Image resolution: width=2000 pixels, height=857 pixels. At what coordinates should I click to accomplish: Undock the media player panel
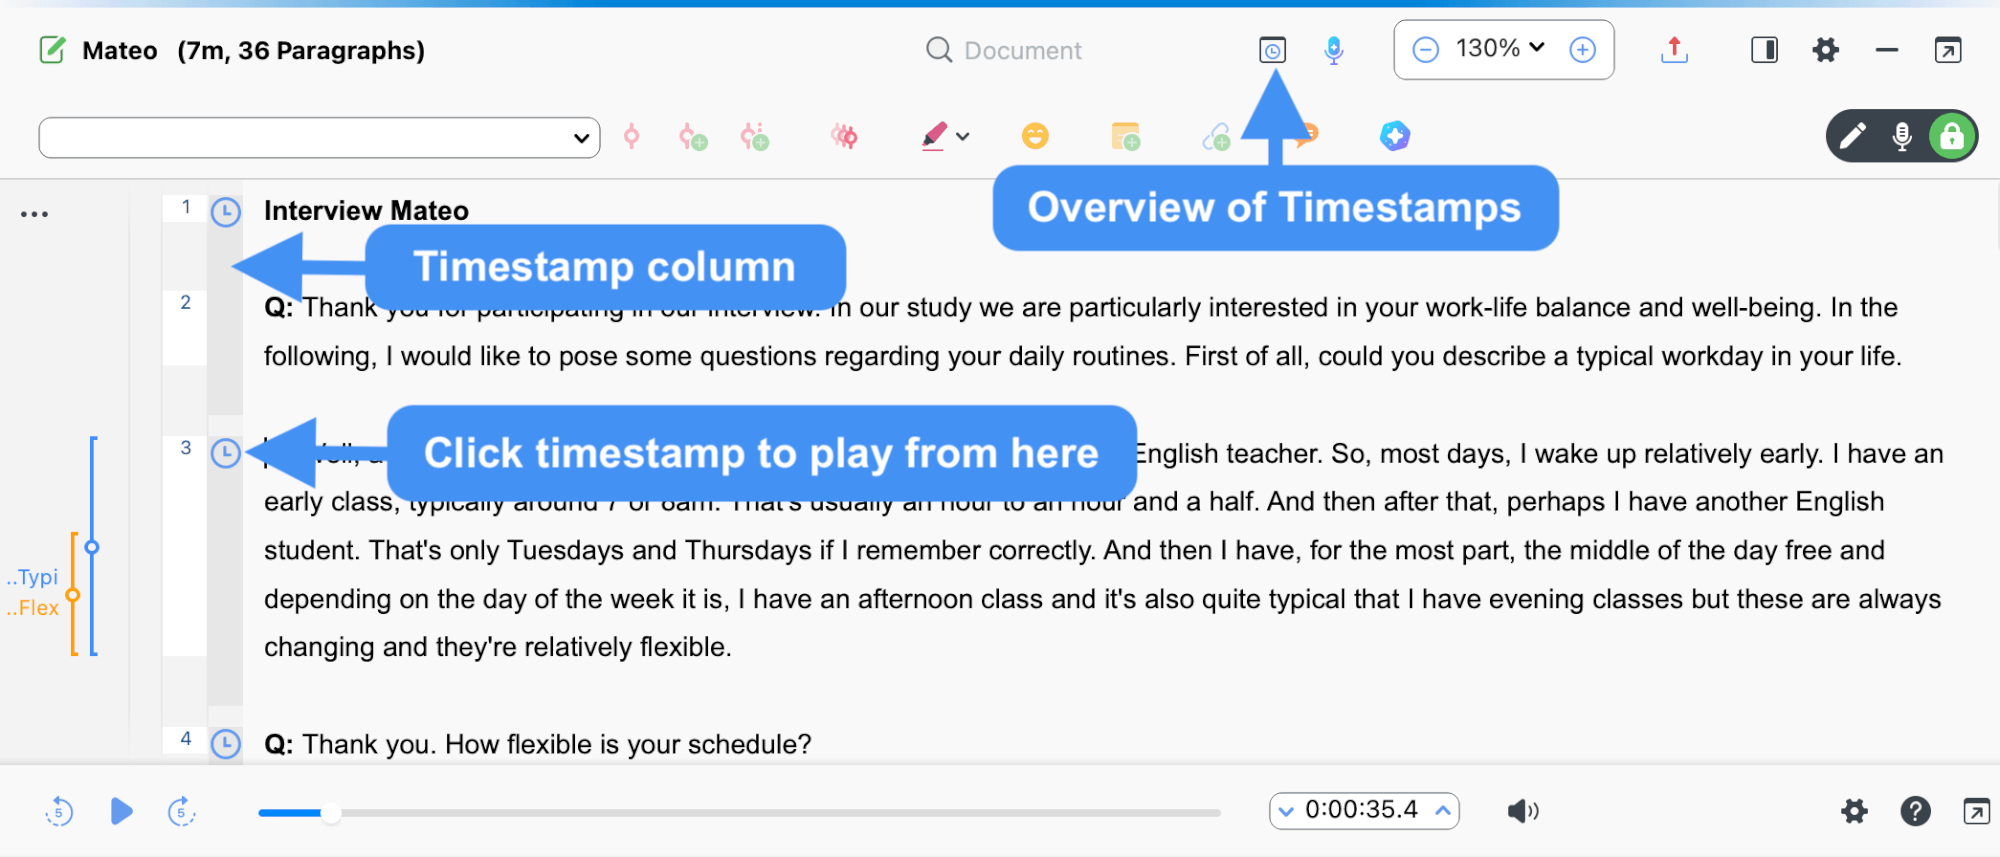(x=1976, y=811)
